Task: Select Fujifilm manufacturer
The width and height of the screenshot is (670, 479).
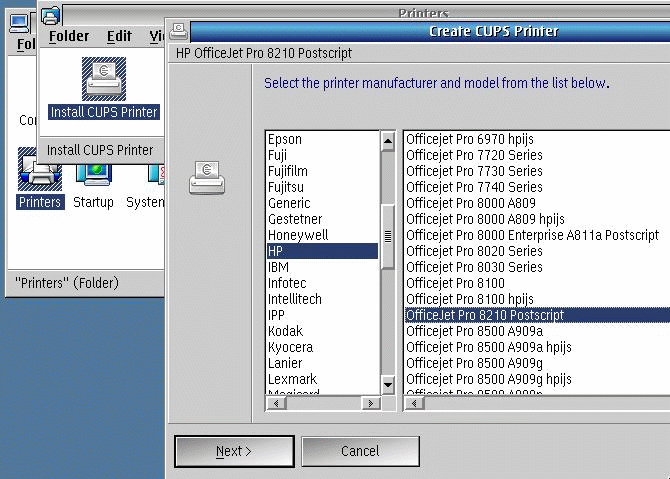Action: tap(322, 171)
